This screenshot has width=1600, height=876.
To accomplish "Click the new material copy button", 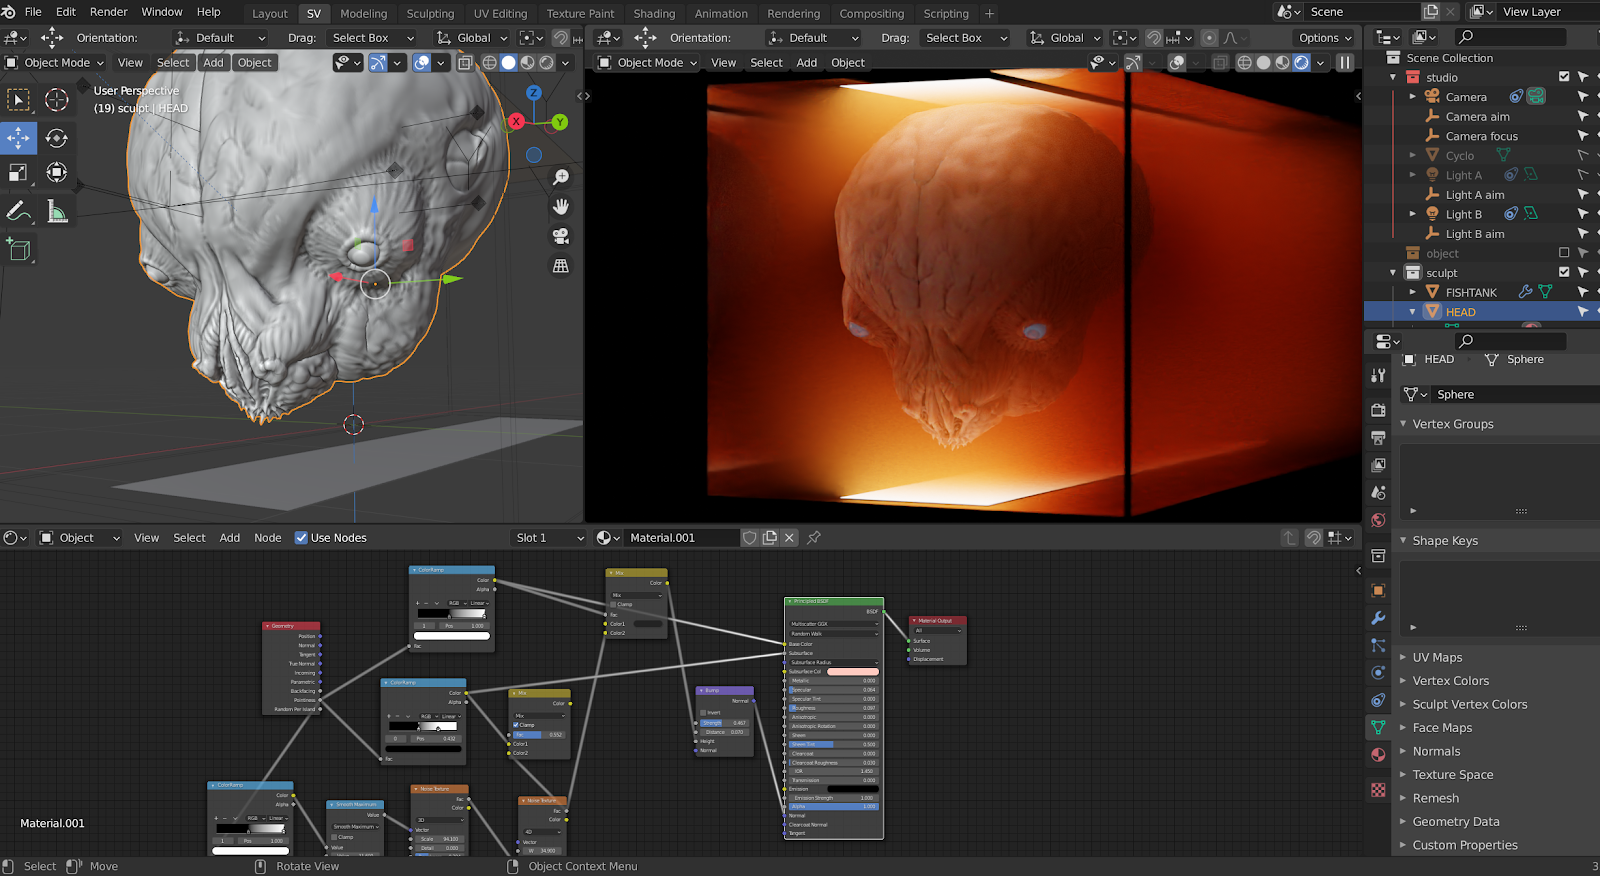I will (770, 538).
